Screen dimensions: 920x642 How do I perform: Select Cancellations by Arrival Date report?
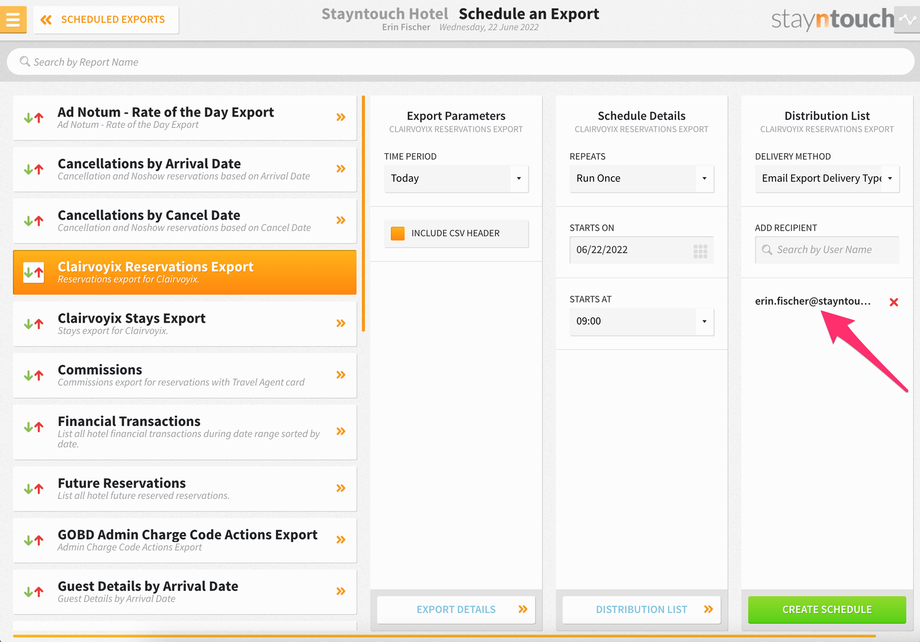(x=184, y=169)
